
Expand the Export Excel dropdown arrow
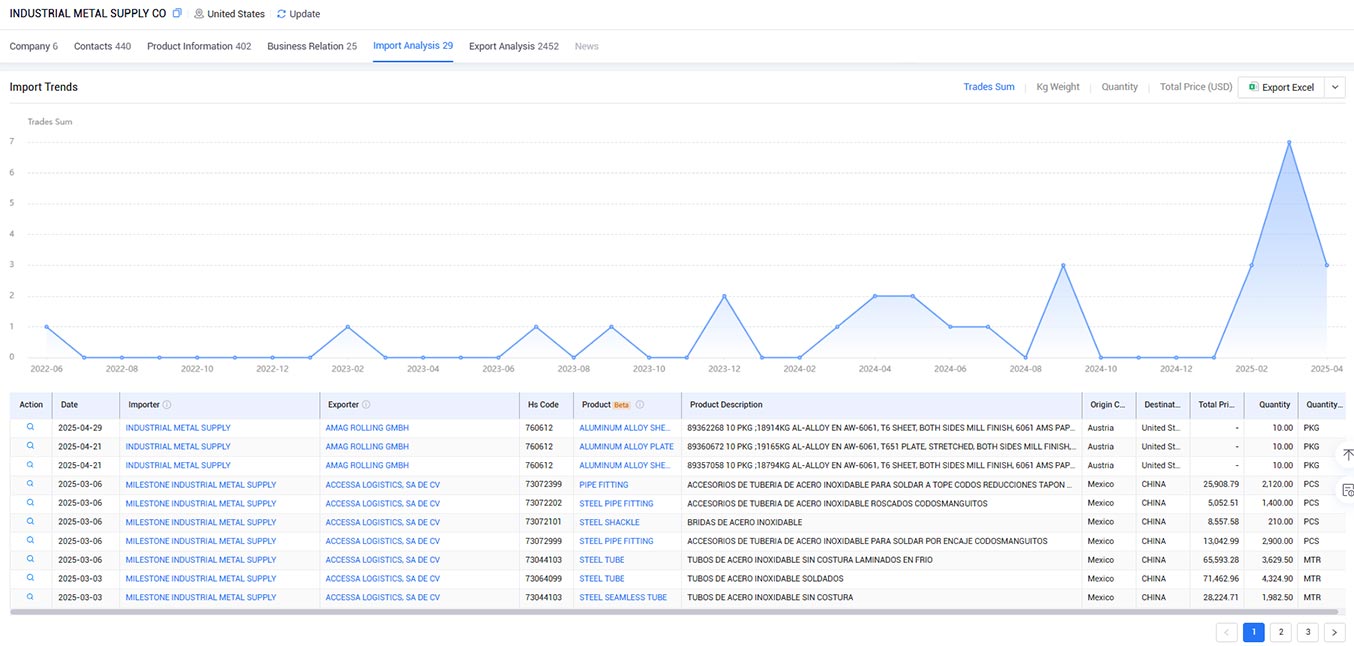click(1335, 87)
